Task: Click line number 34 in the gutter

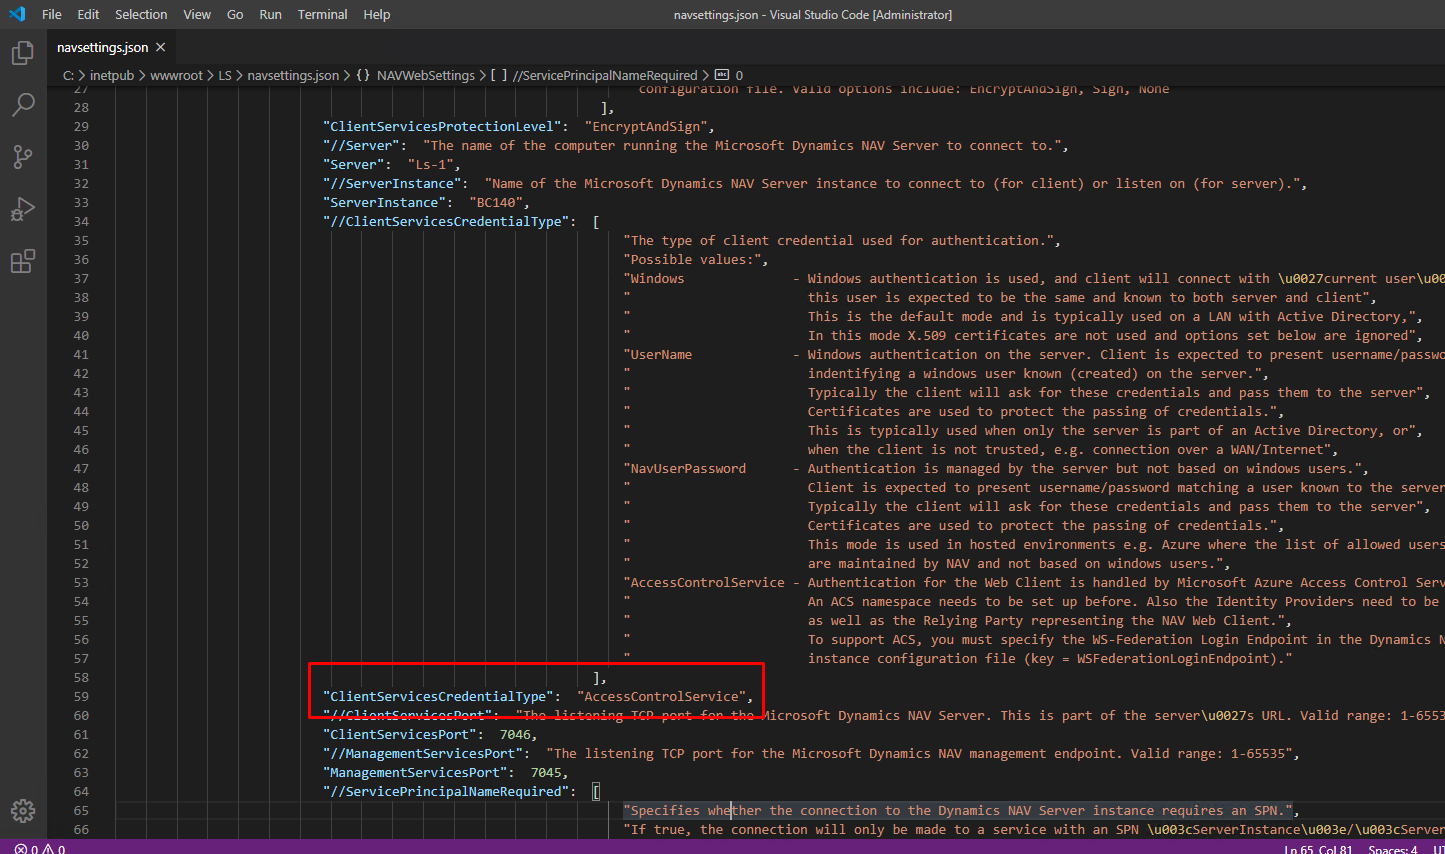Action: (x=81, y=222)
